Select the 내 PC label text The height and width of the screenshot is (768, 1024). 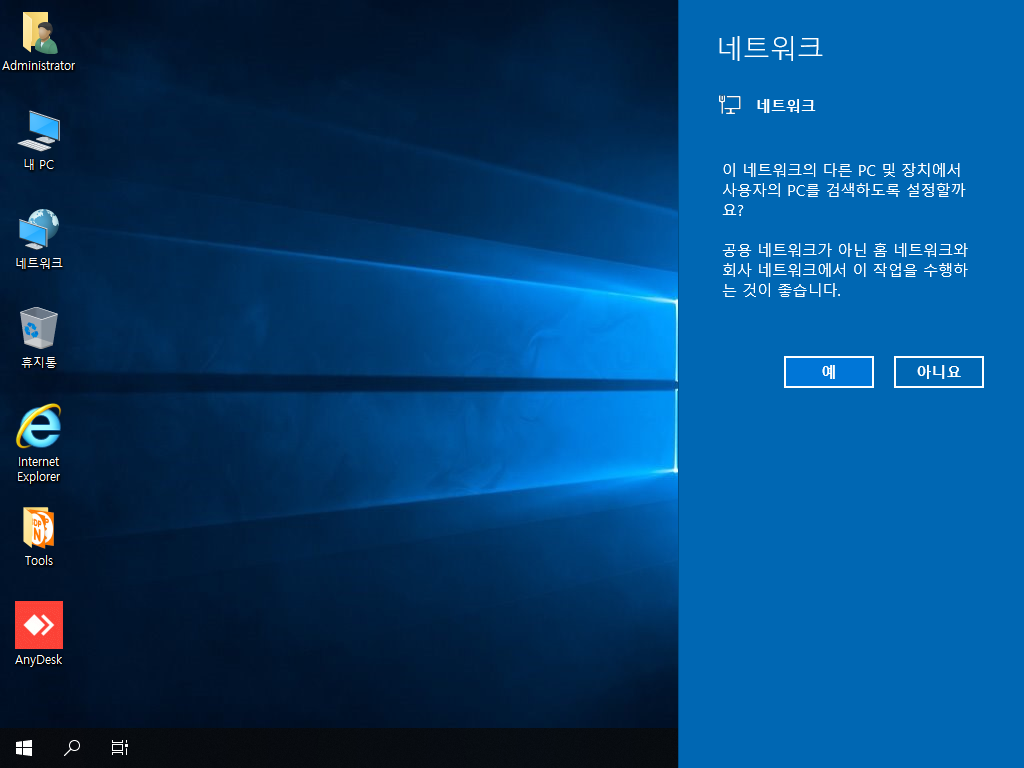pyautogui.click(x=39, y=165)
